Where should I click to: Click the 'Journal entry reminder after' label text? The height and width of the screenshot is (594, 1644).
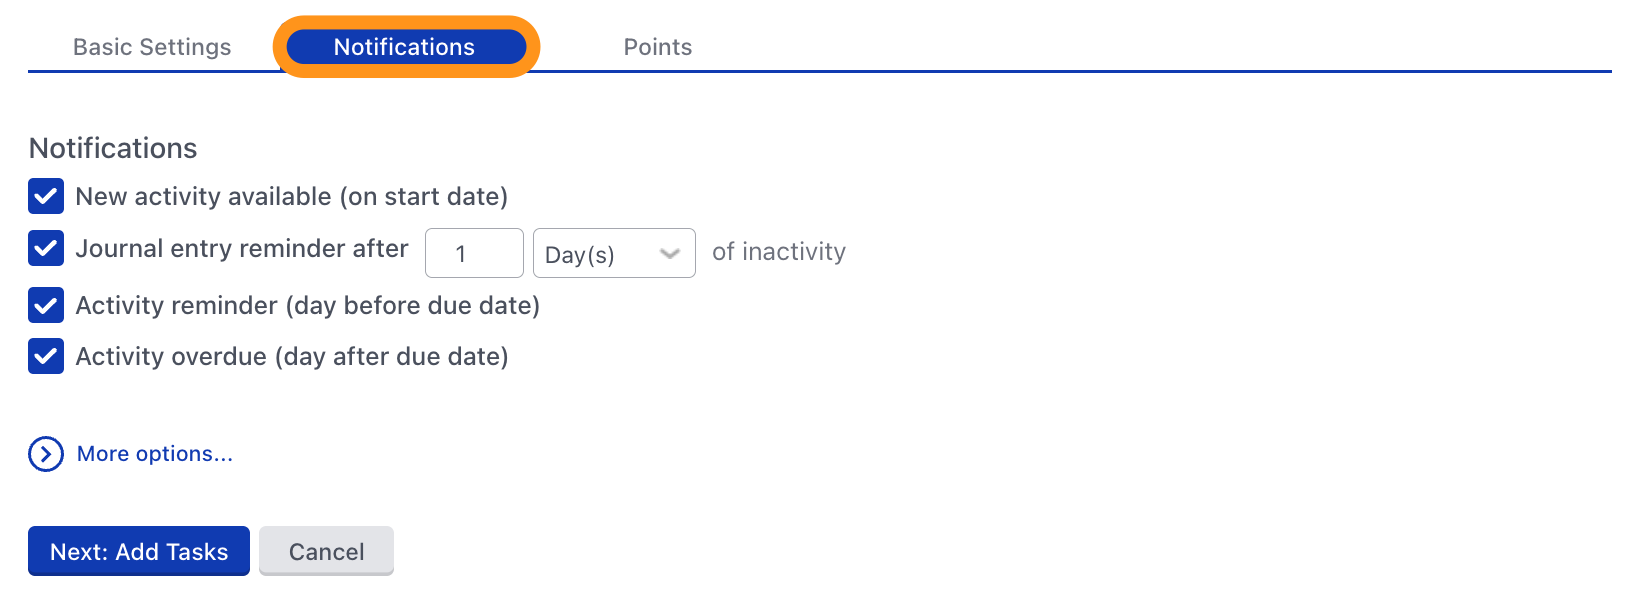coord(242,249)
